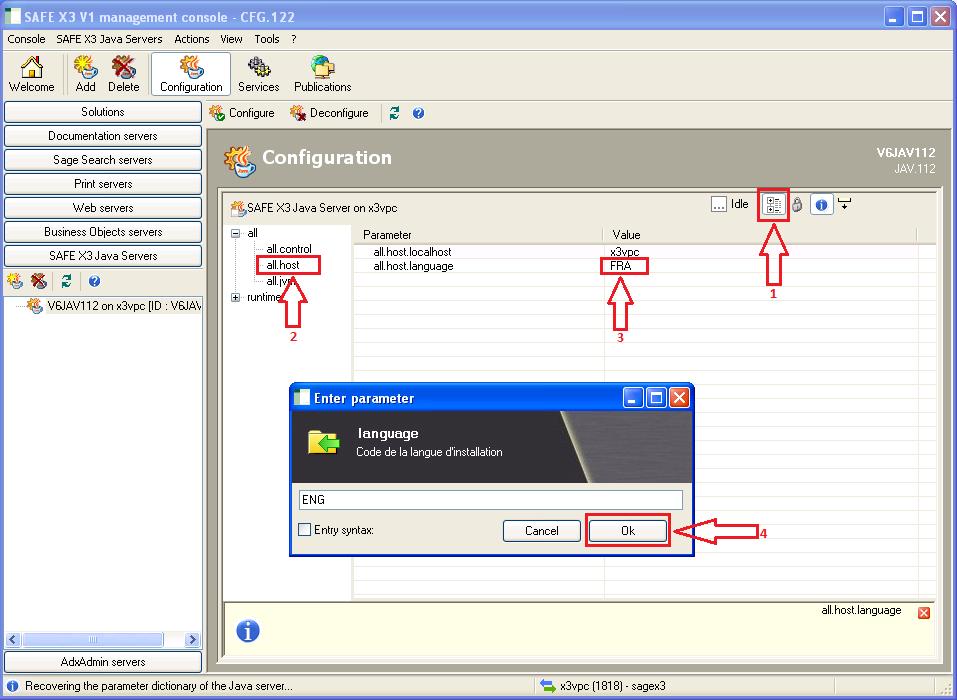
Task: Click the Java server icon beside title
Action: point(239,161)
